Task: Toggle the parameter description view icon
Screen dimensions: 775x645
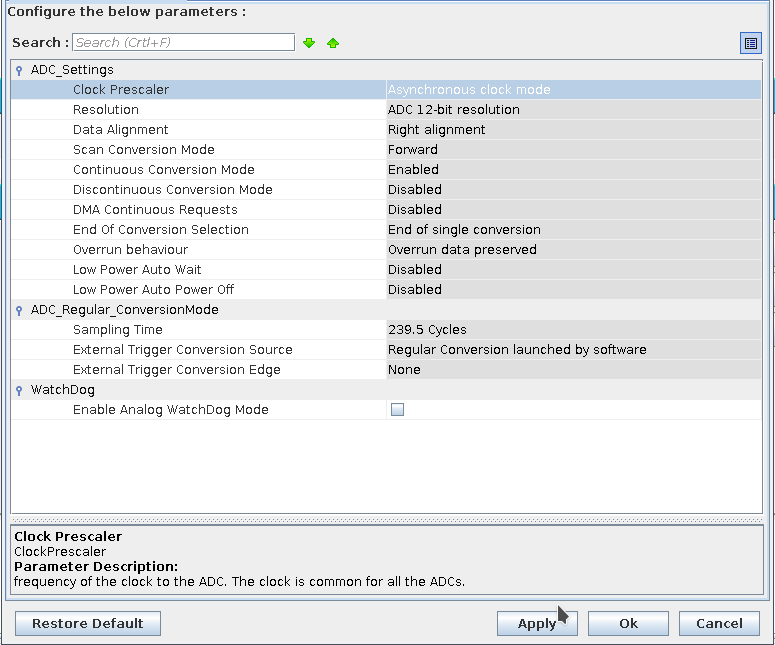Action: pyautogui.click(x=750, y=43)
